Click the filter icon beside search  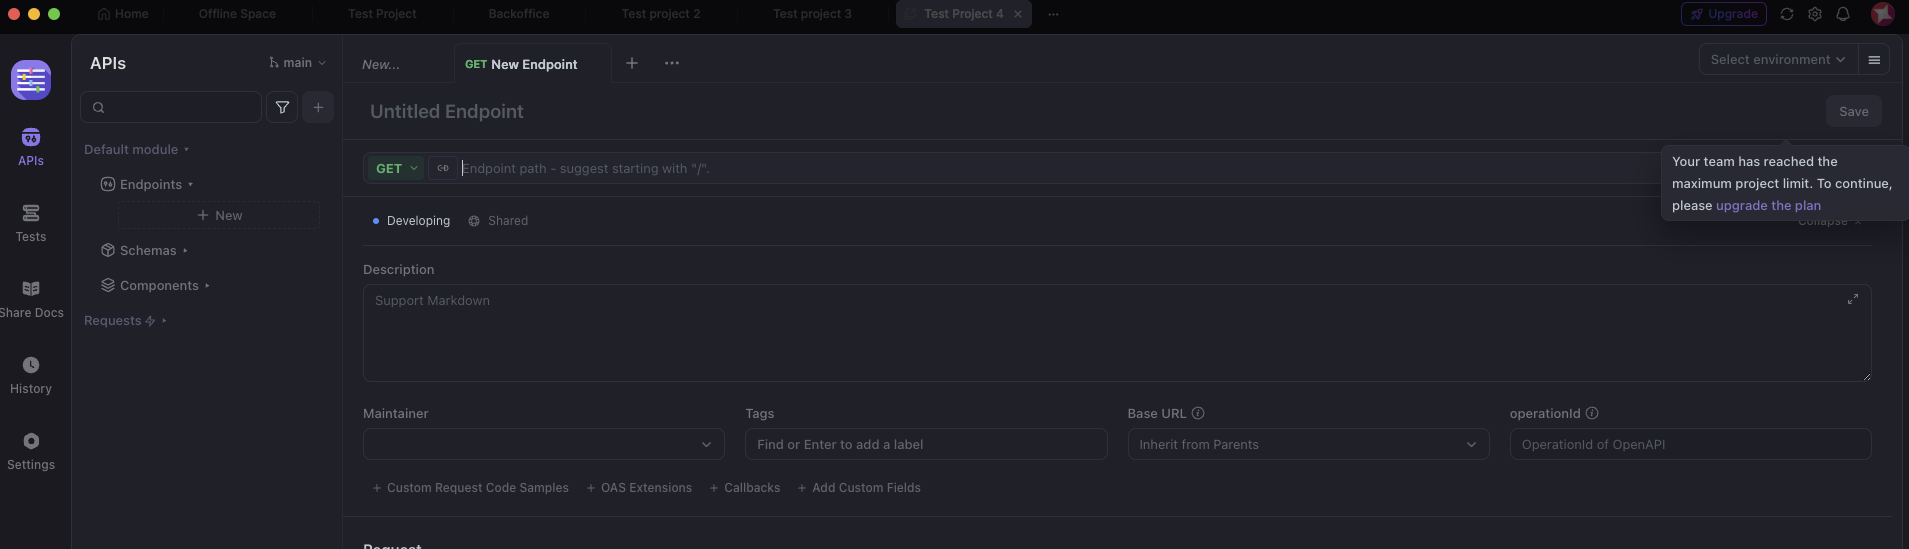(x=283, y=107)
